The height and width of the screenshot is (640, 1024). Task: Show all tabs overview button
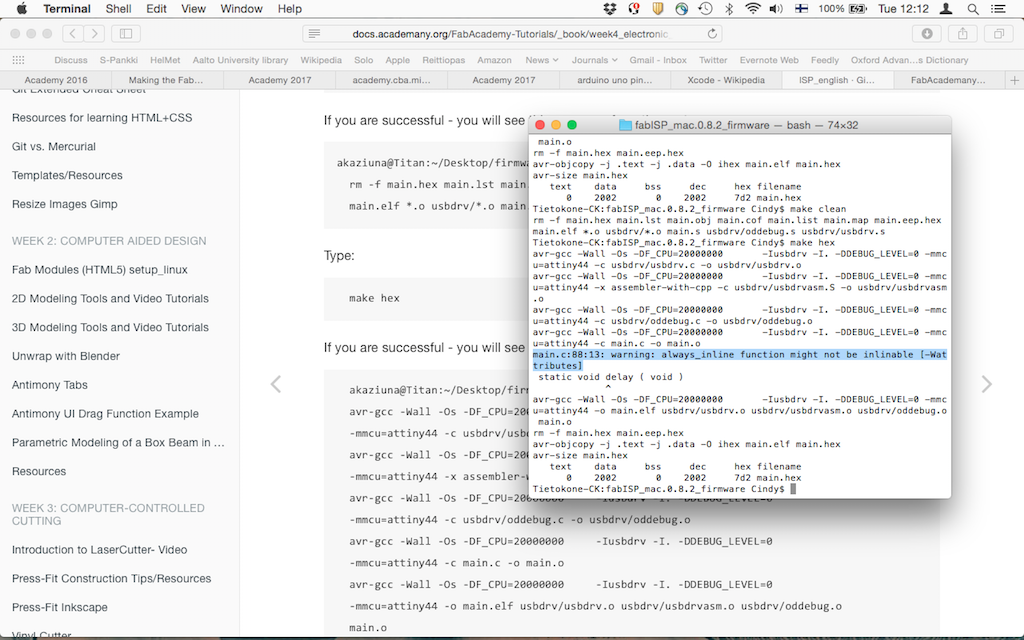click(999, 33)
